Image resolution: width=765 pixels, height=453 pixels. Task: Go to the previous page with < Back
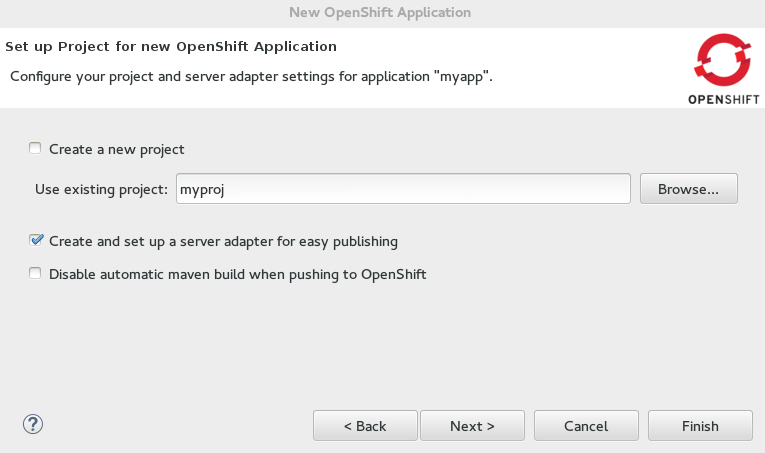click(365, 426)
